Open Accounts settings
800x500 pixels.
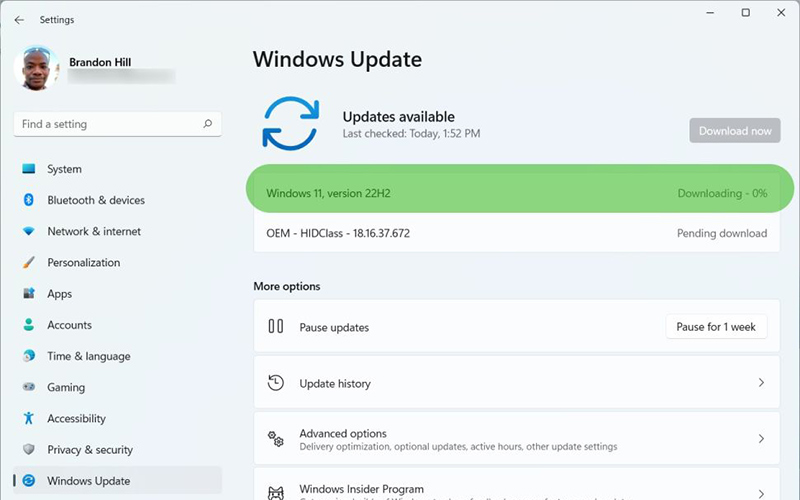click(x=117, y=325)
